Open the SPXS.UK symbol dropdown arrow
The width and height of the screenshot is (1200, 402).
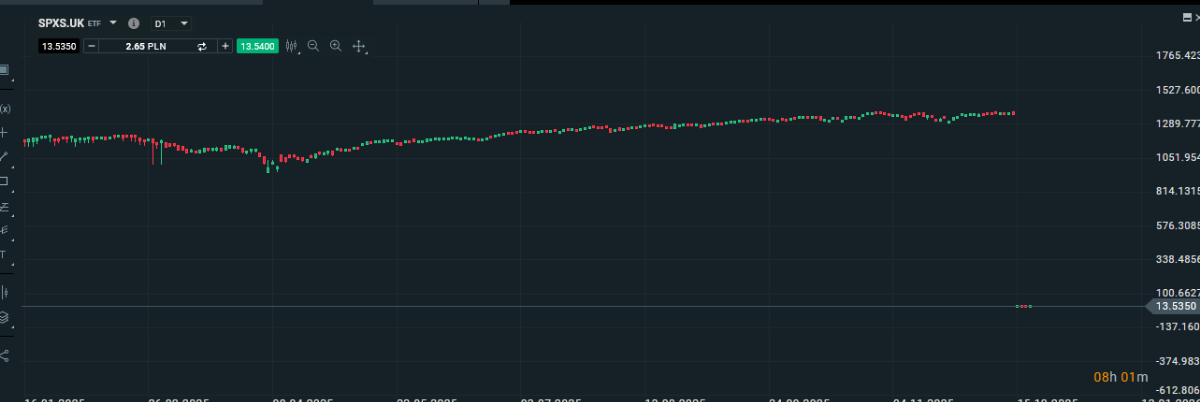point(113,22)
